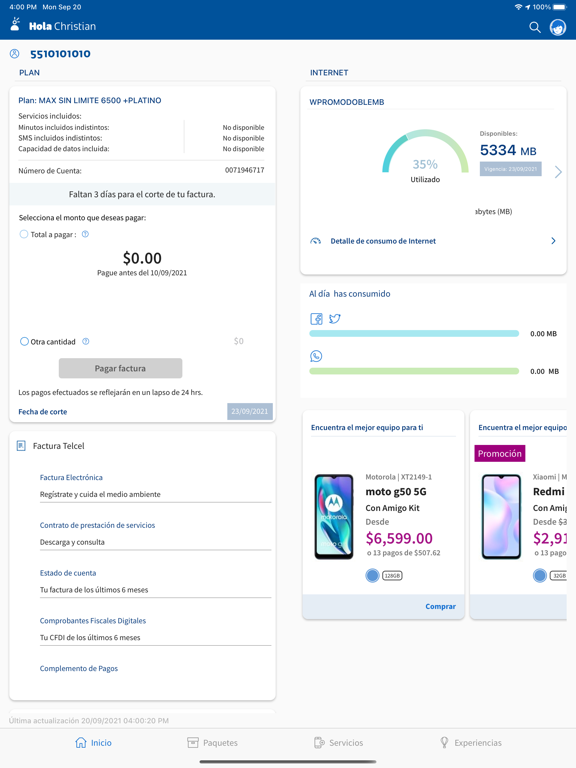Switch to the Experiencias tab
This screenshot has width=576, height=768.
(x=471, y=743)
